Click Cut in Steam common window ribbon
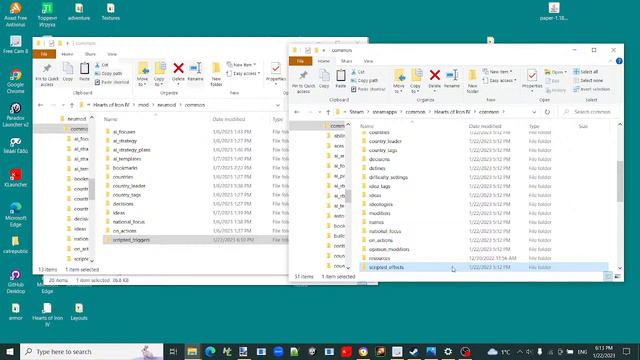Screen dimensions: 640x360 [x=358, y=72]
